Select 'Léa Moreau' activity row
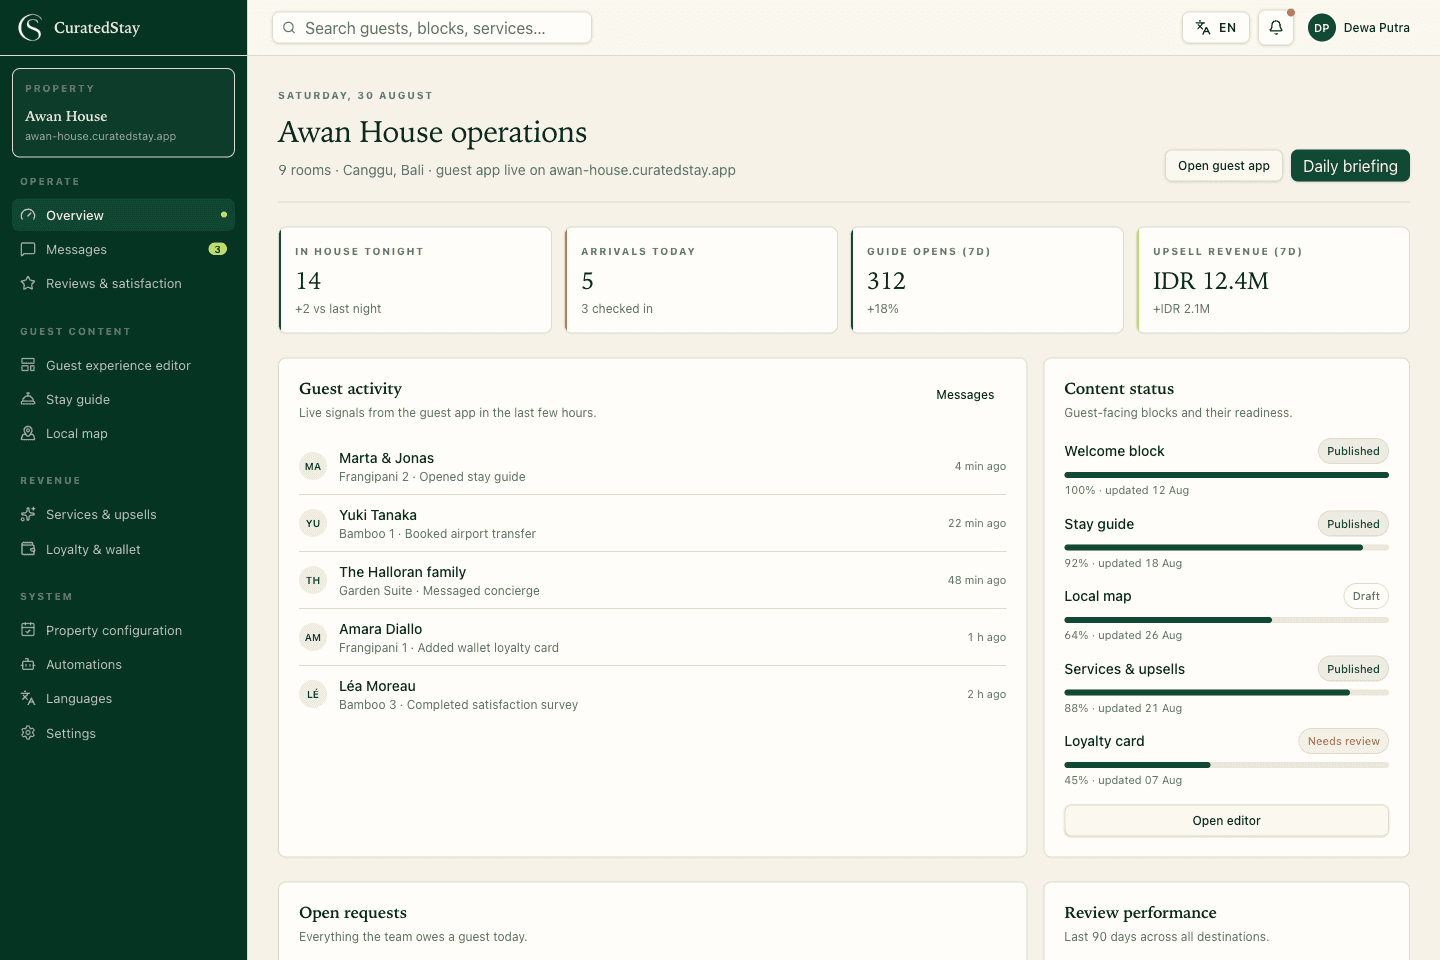1440x960 pixels. [652, 694]
